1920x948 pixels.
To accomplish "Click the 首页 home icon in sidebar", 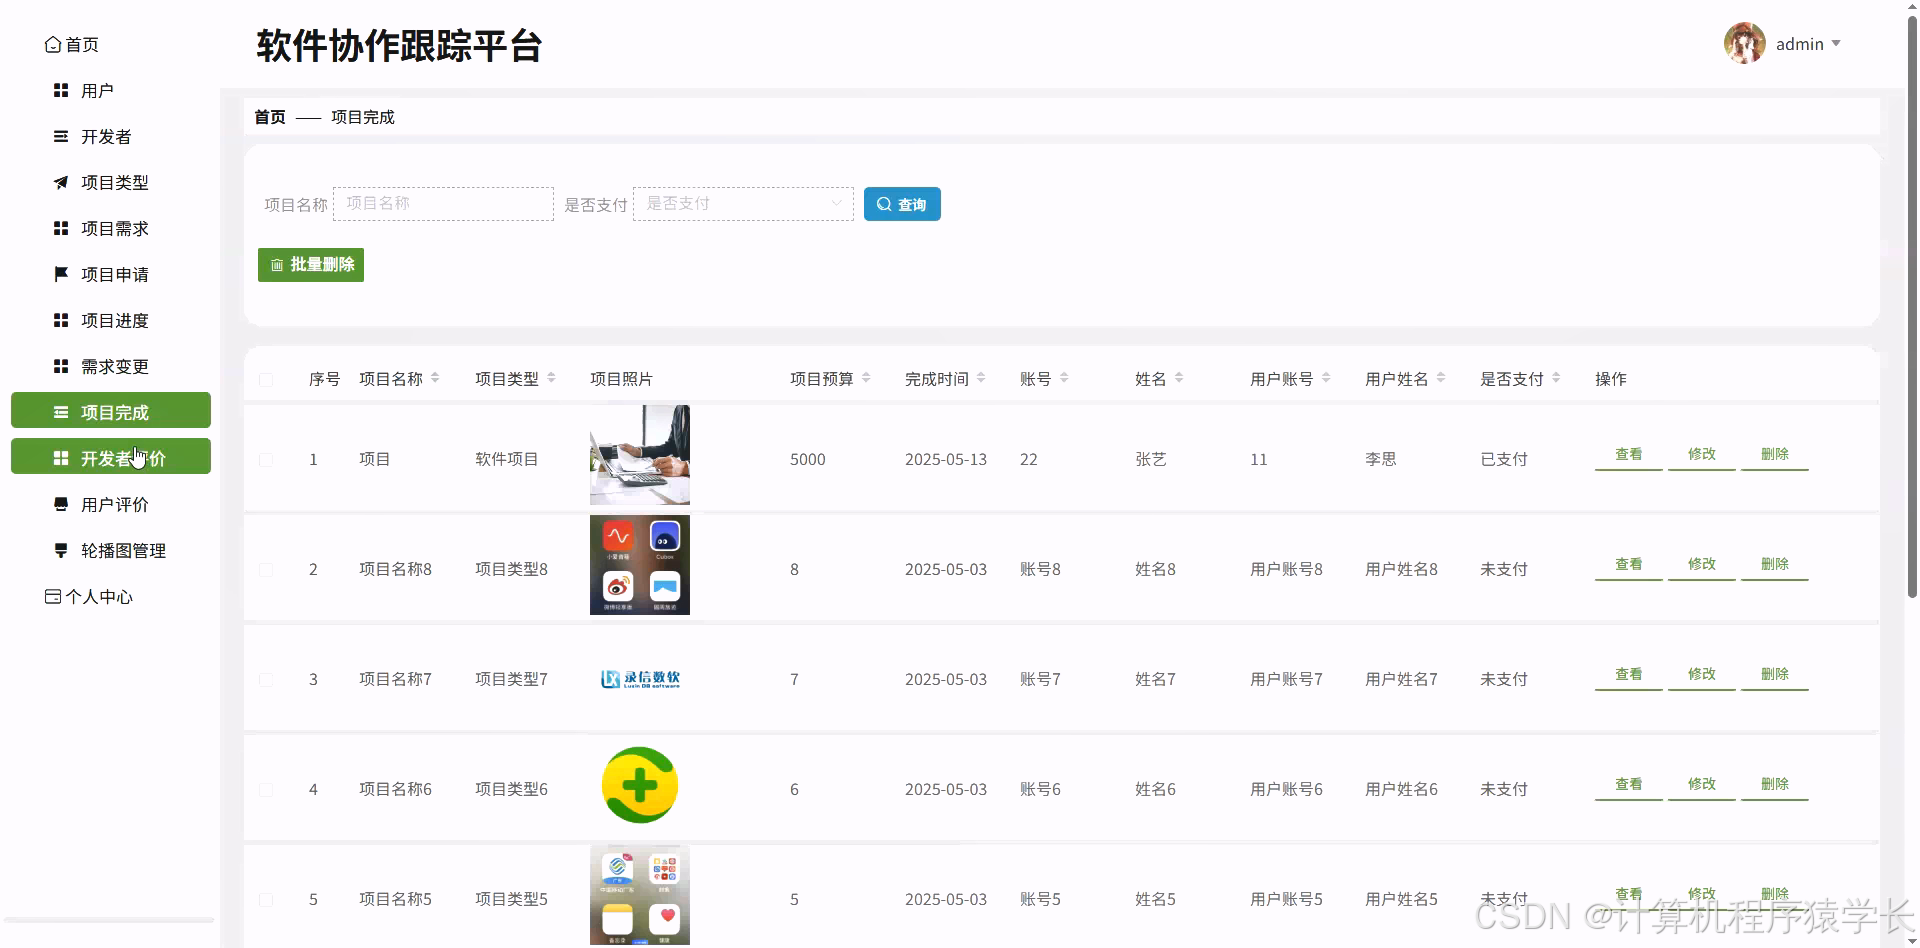I will [54, 44].
